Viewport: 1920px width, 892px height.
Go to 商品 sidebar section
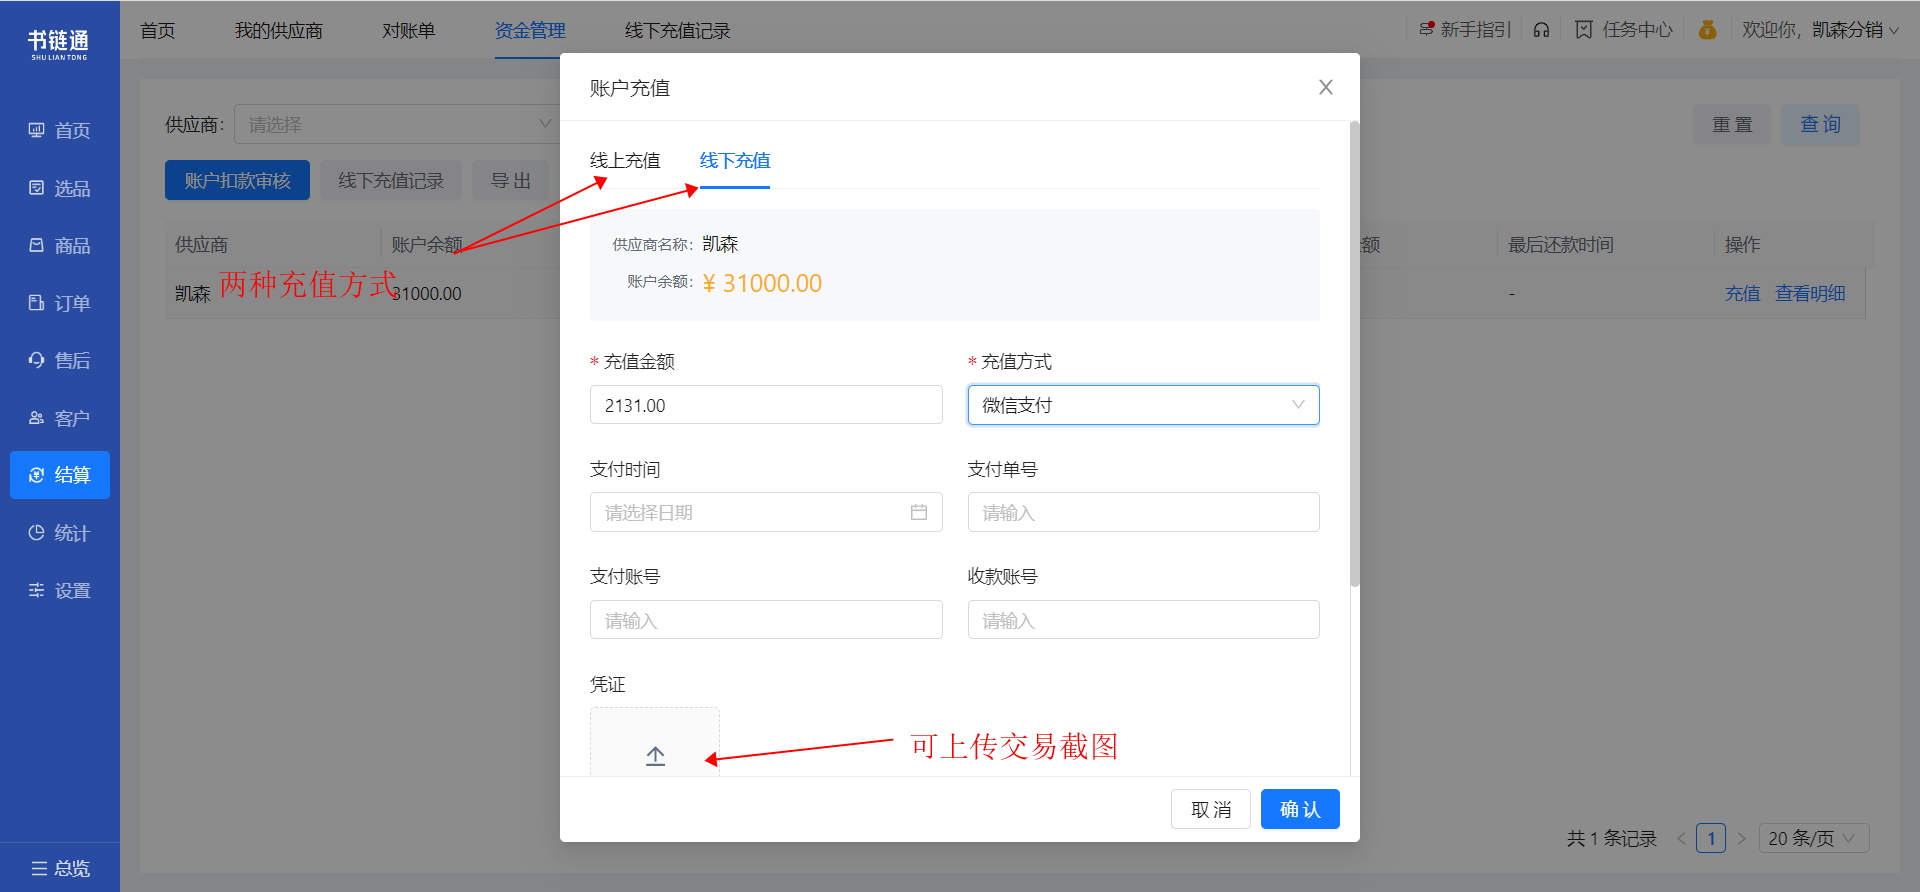click(x=60, y=246)
